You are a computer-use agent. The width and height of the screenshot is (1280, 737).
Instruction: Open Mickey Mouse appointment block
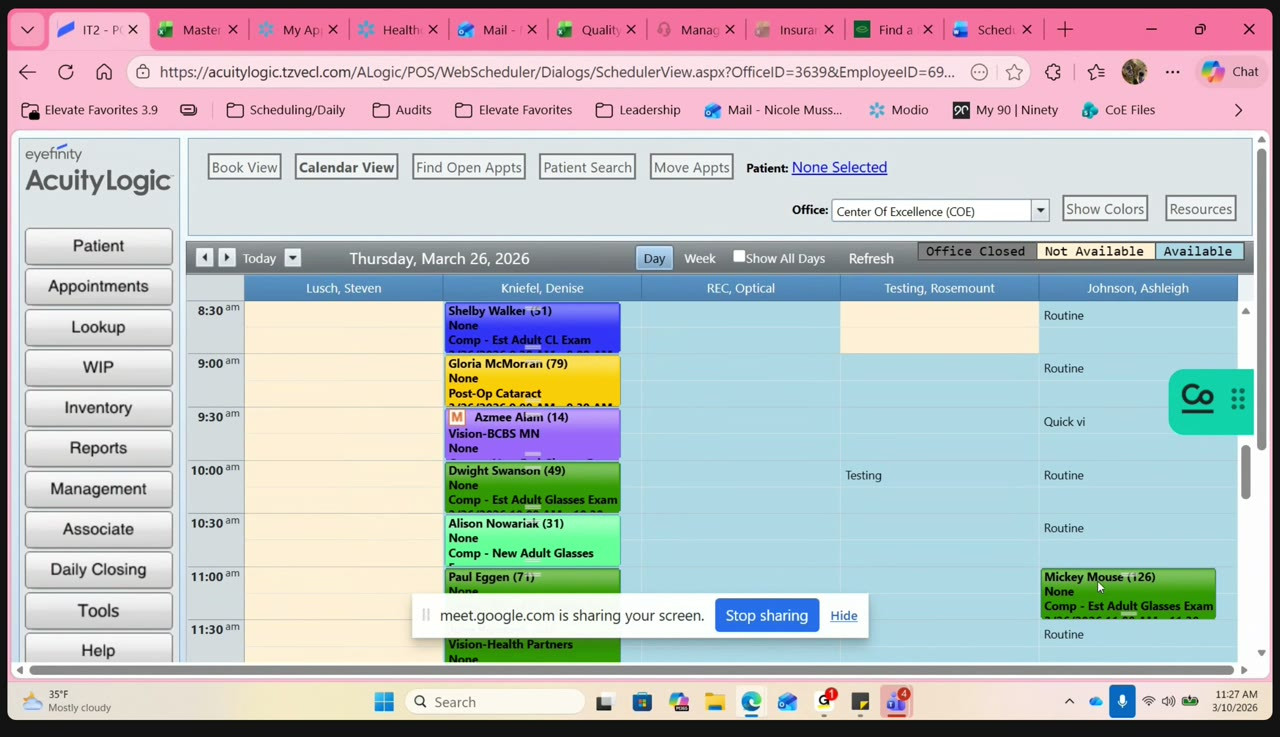point(1128,593)
